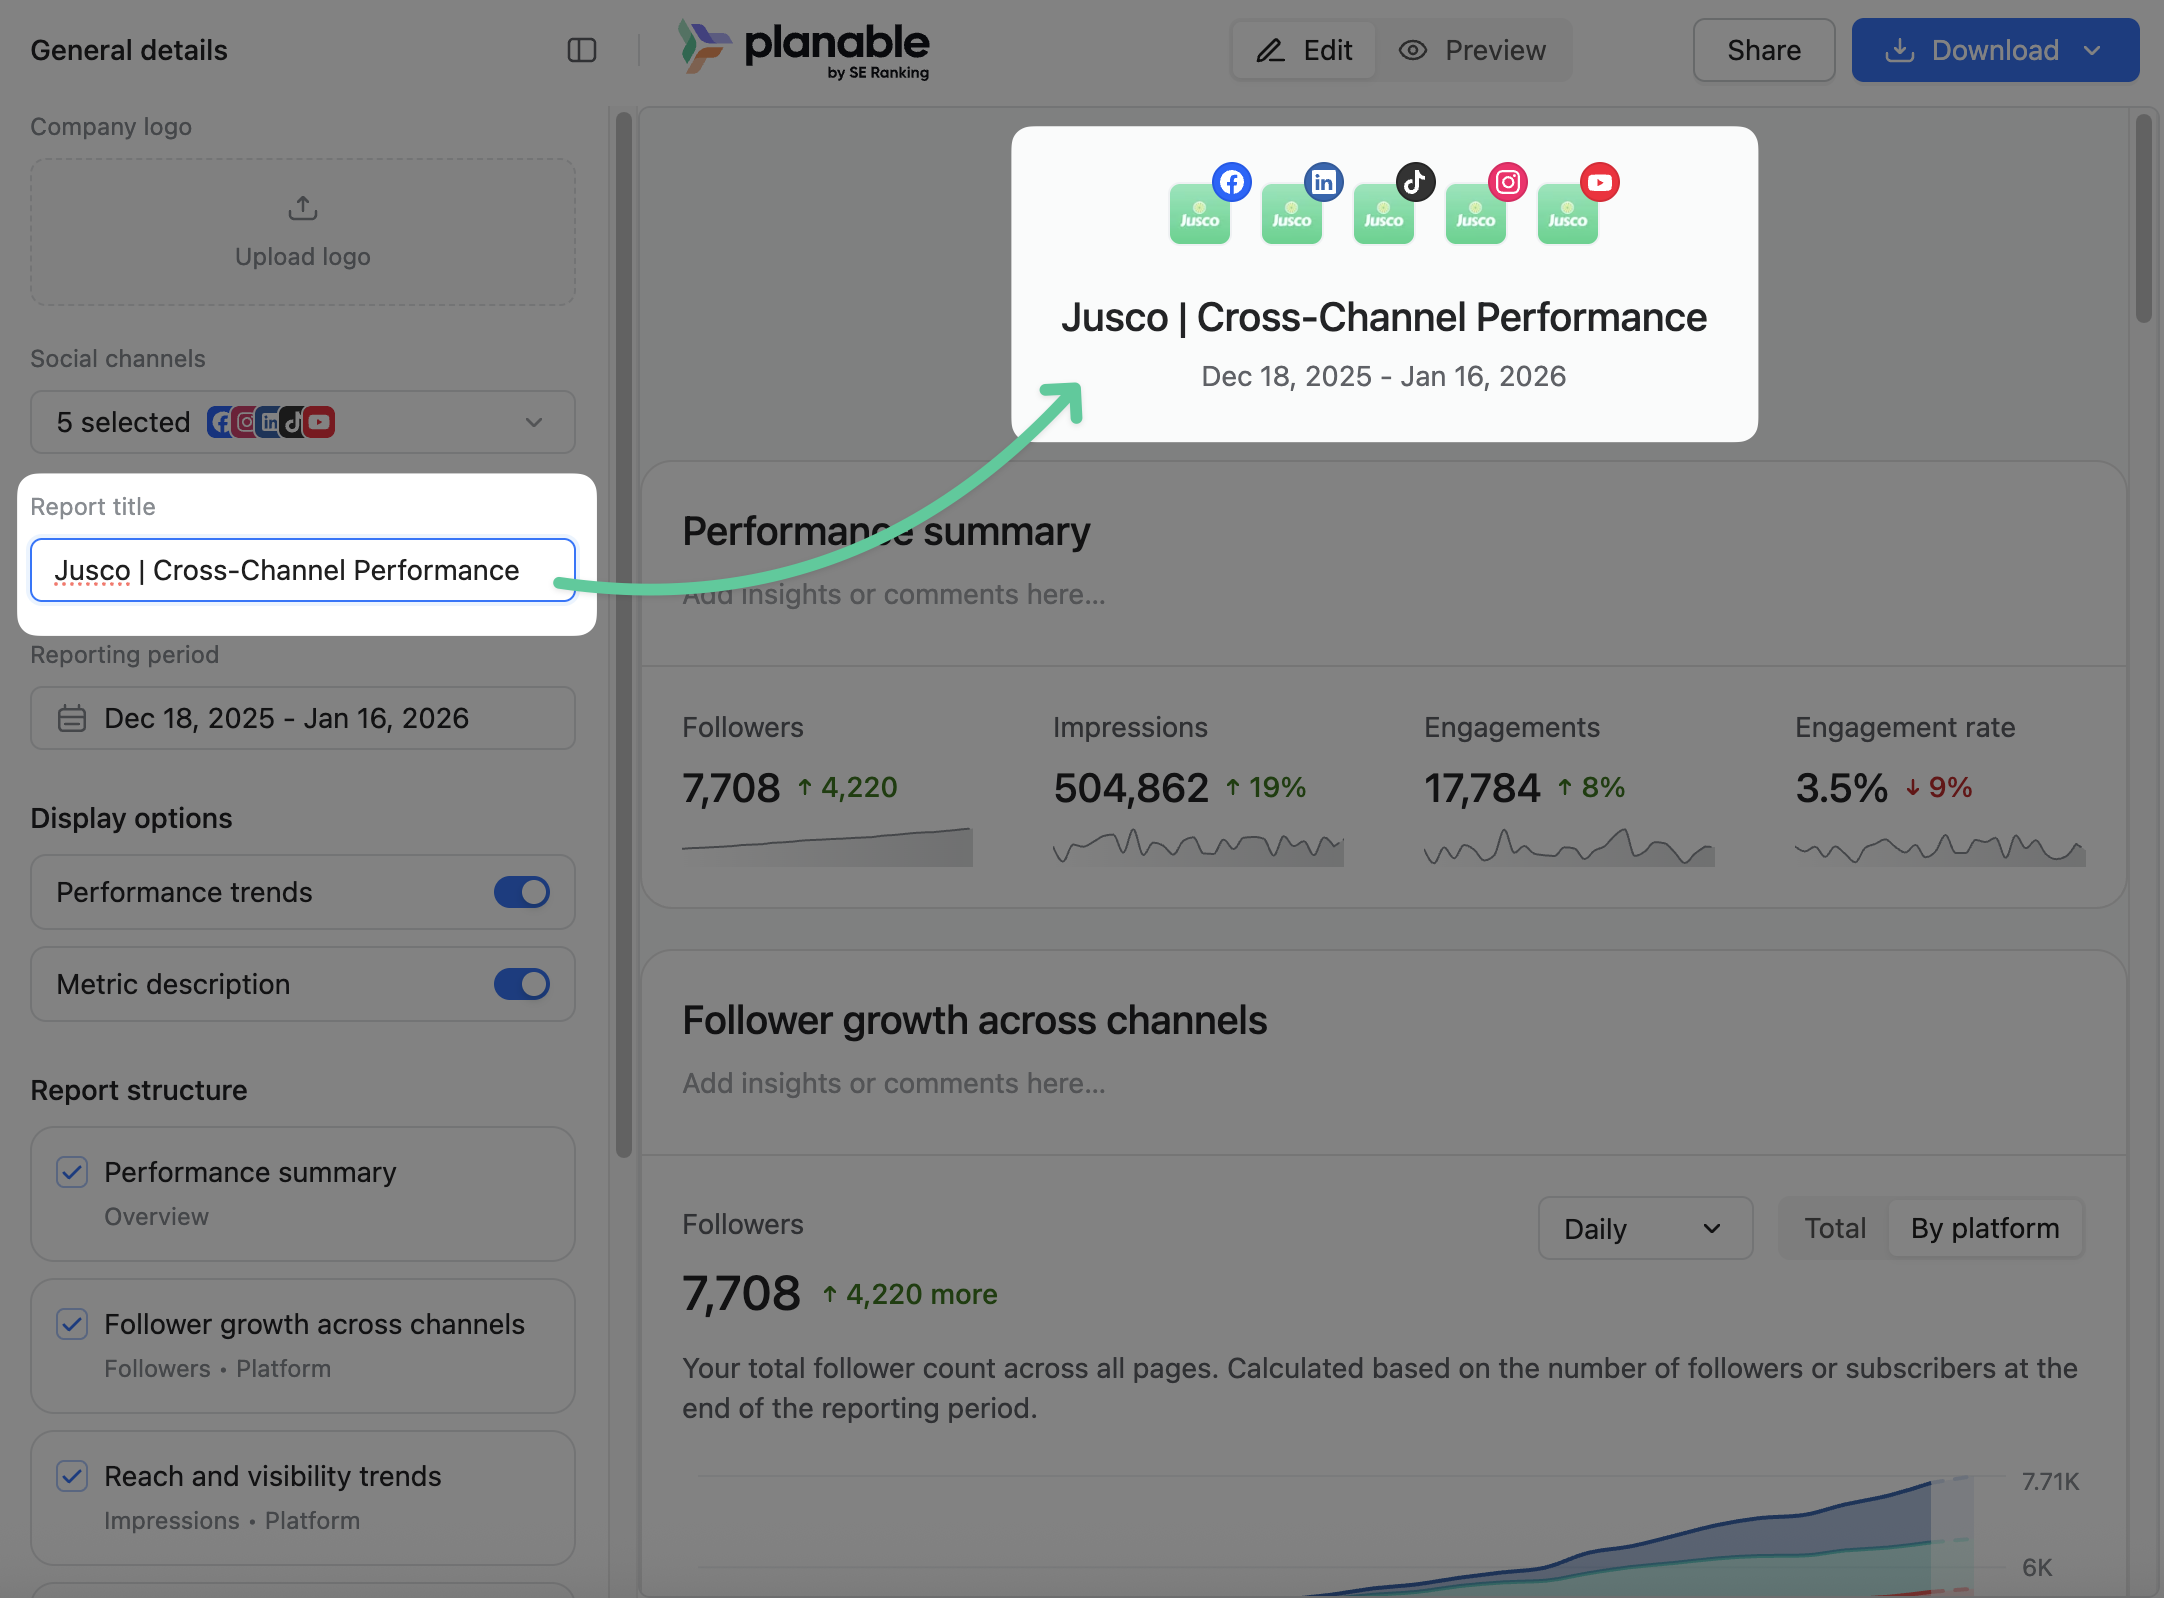Open the Daily interval dropdown

point(1644,1228)
